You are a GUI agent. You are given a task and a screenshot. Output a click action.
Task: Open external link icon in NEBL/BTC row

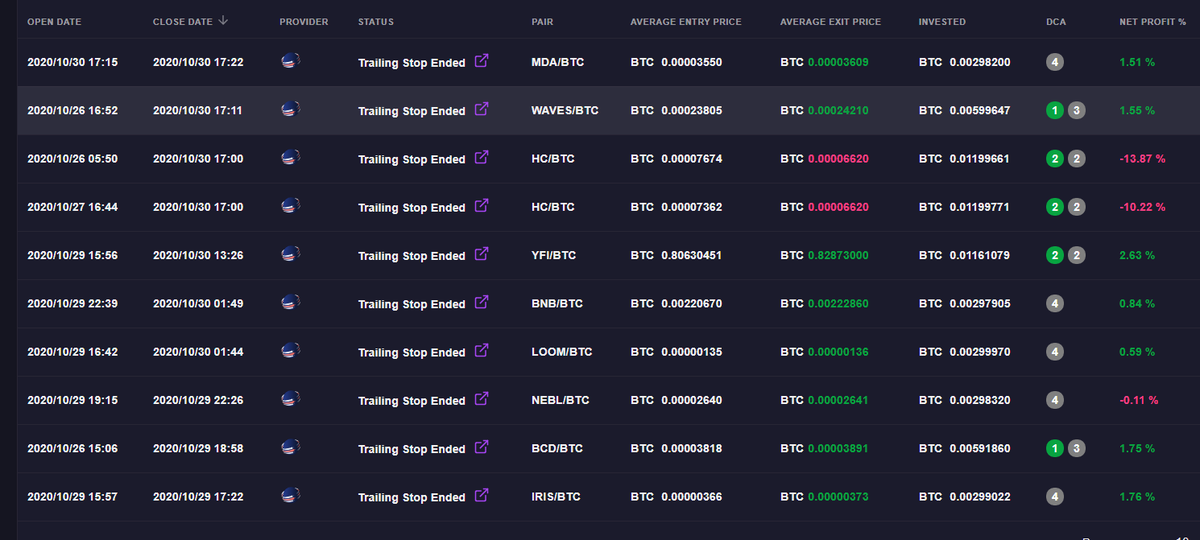click(x=481, y=398)
